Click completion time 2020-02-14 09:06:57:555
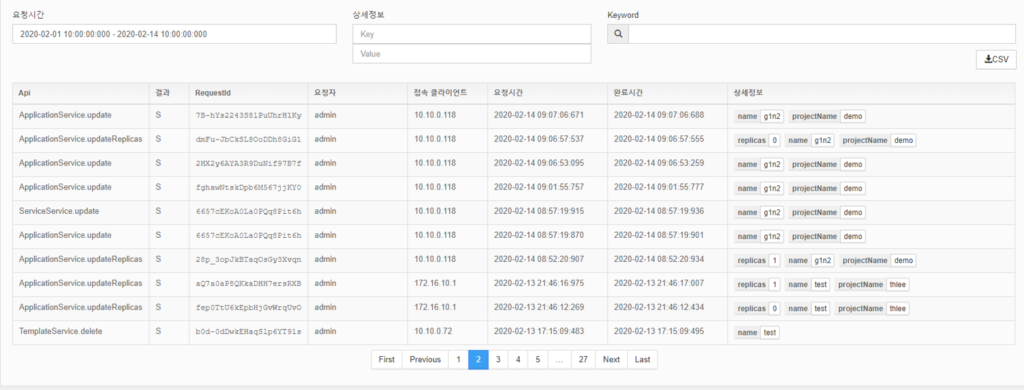This screenshot has width=1024, height=390. point(659,139)
